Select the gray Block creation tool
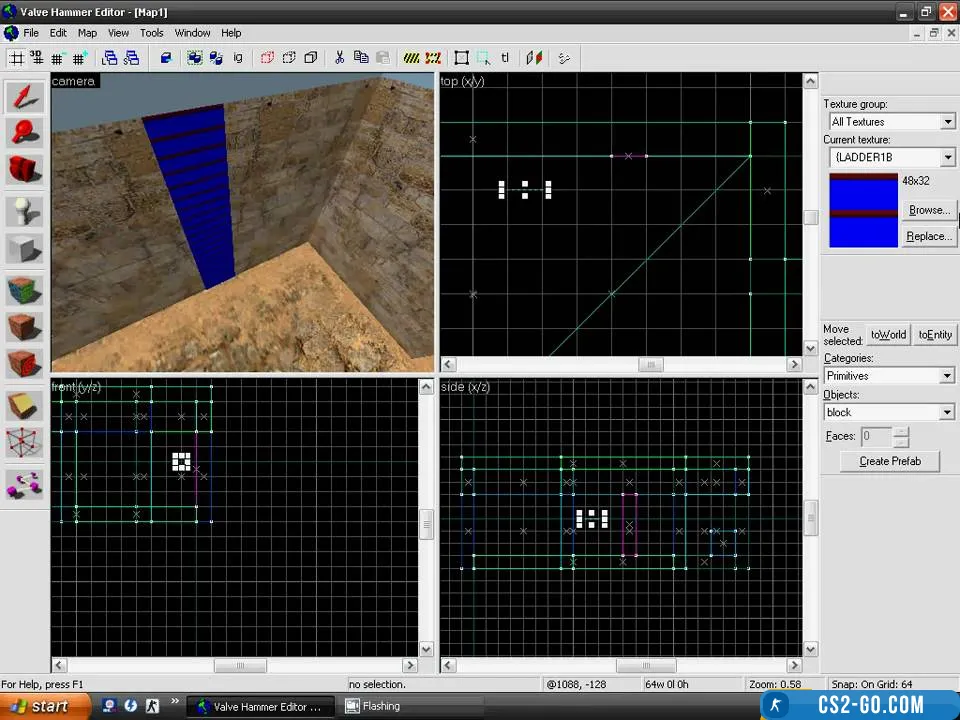This screenshot has height=720, width=960. 24,249
